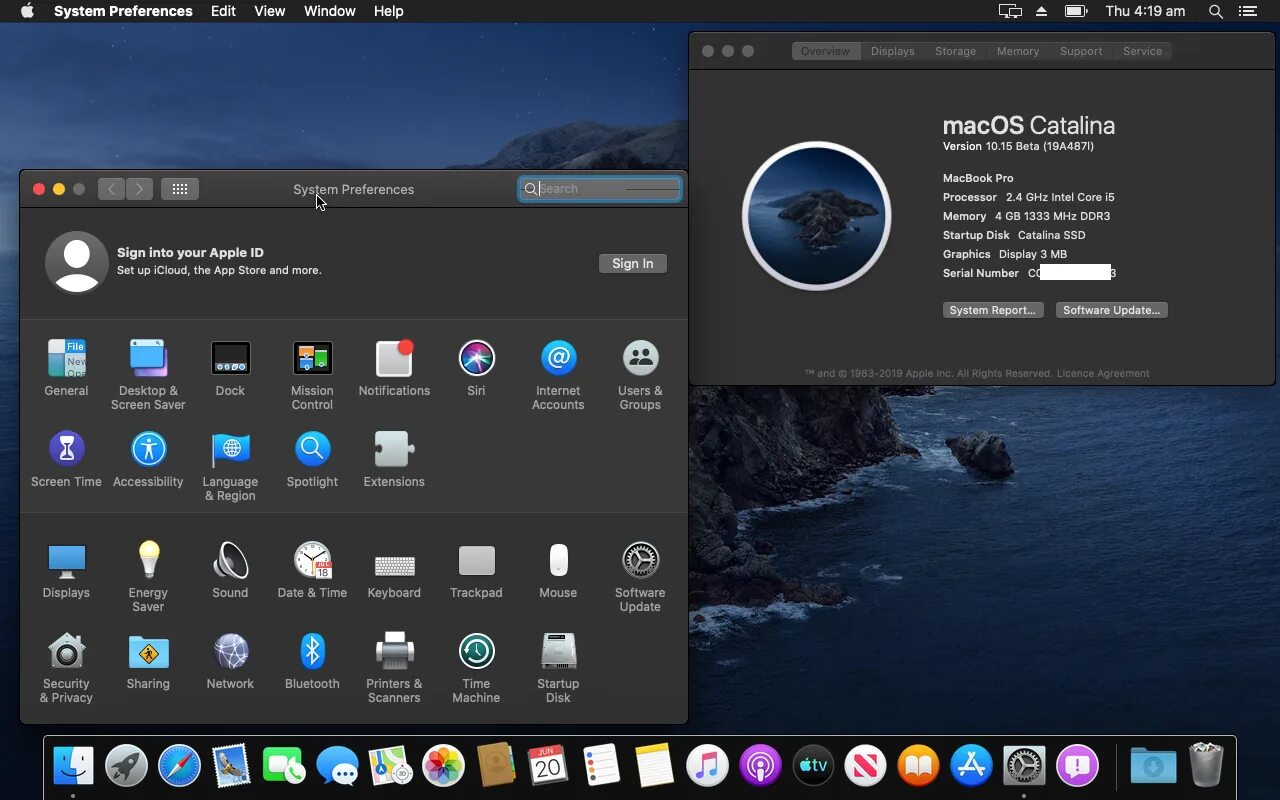Viewport: 1280px width, 800px height.
Task: Open the Network preferences pane
Action: click(x=230, y=661)
